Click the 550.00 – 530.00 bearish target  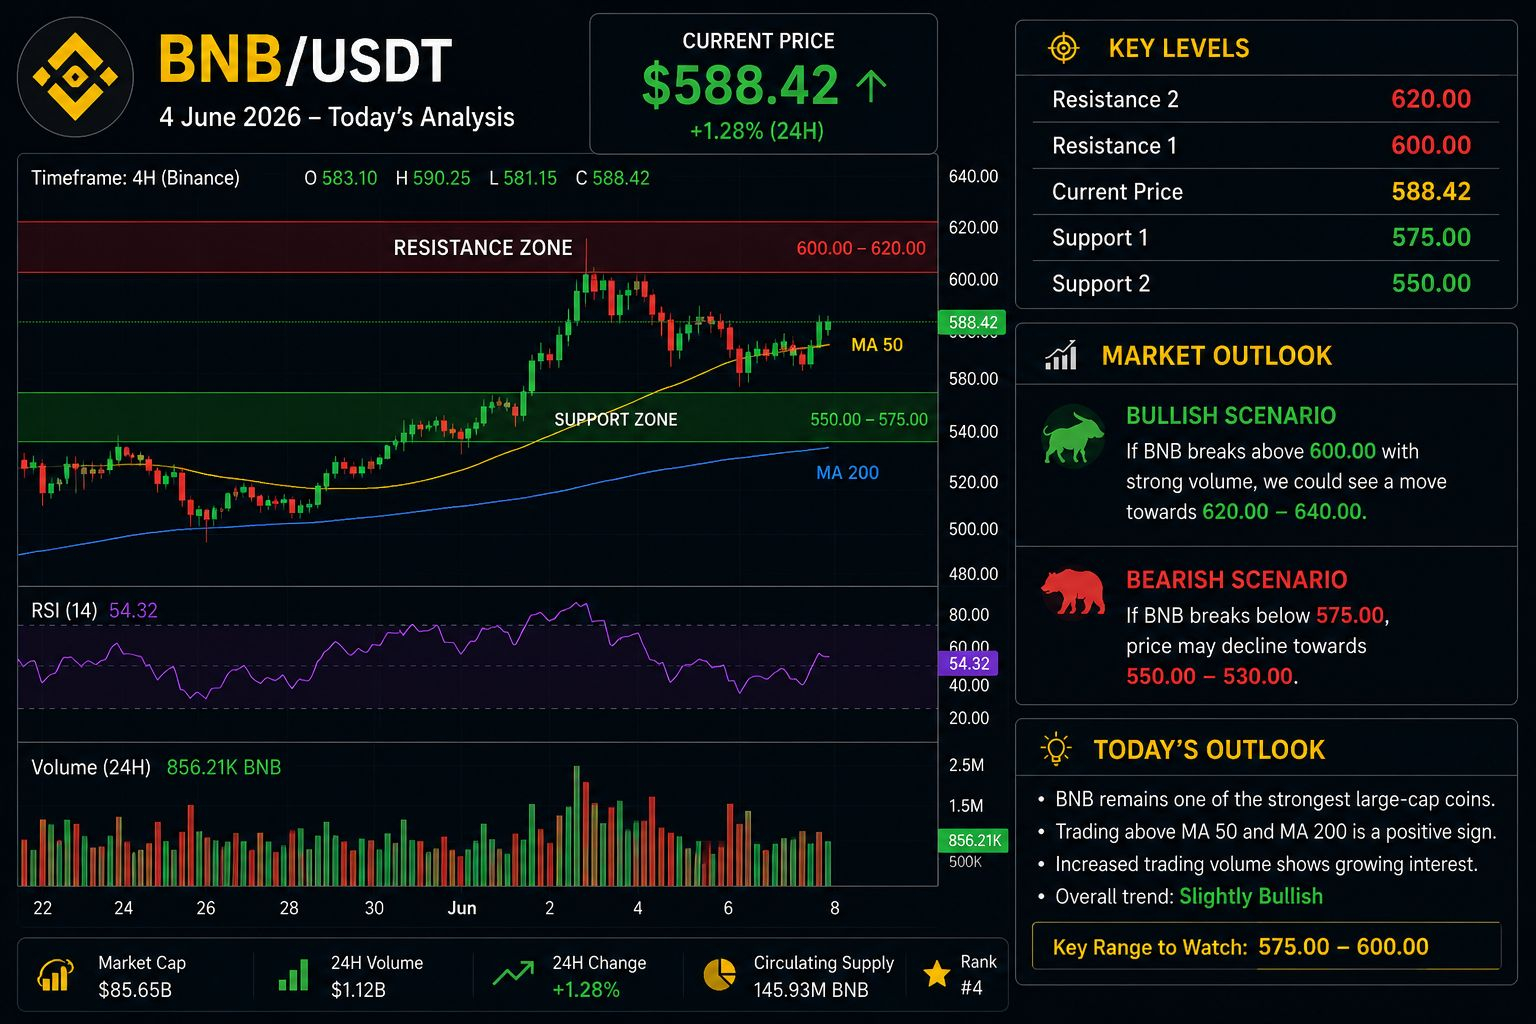pyautogui.click(x=1210, y=676)
